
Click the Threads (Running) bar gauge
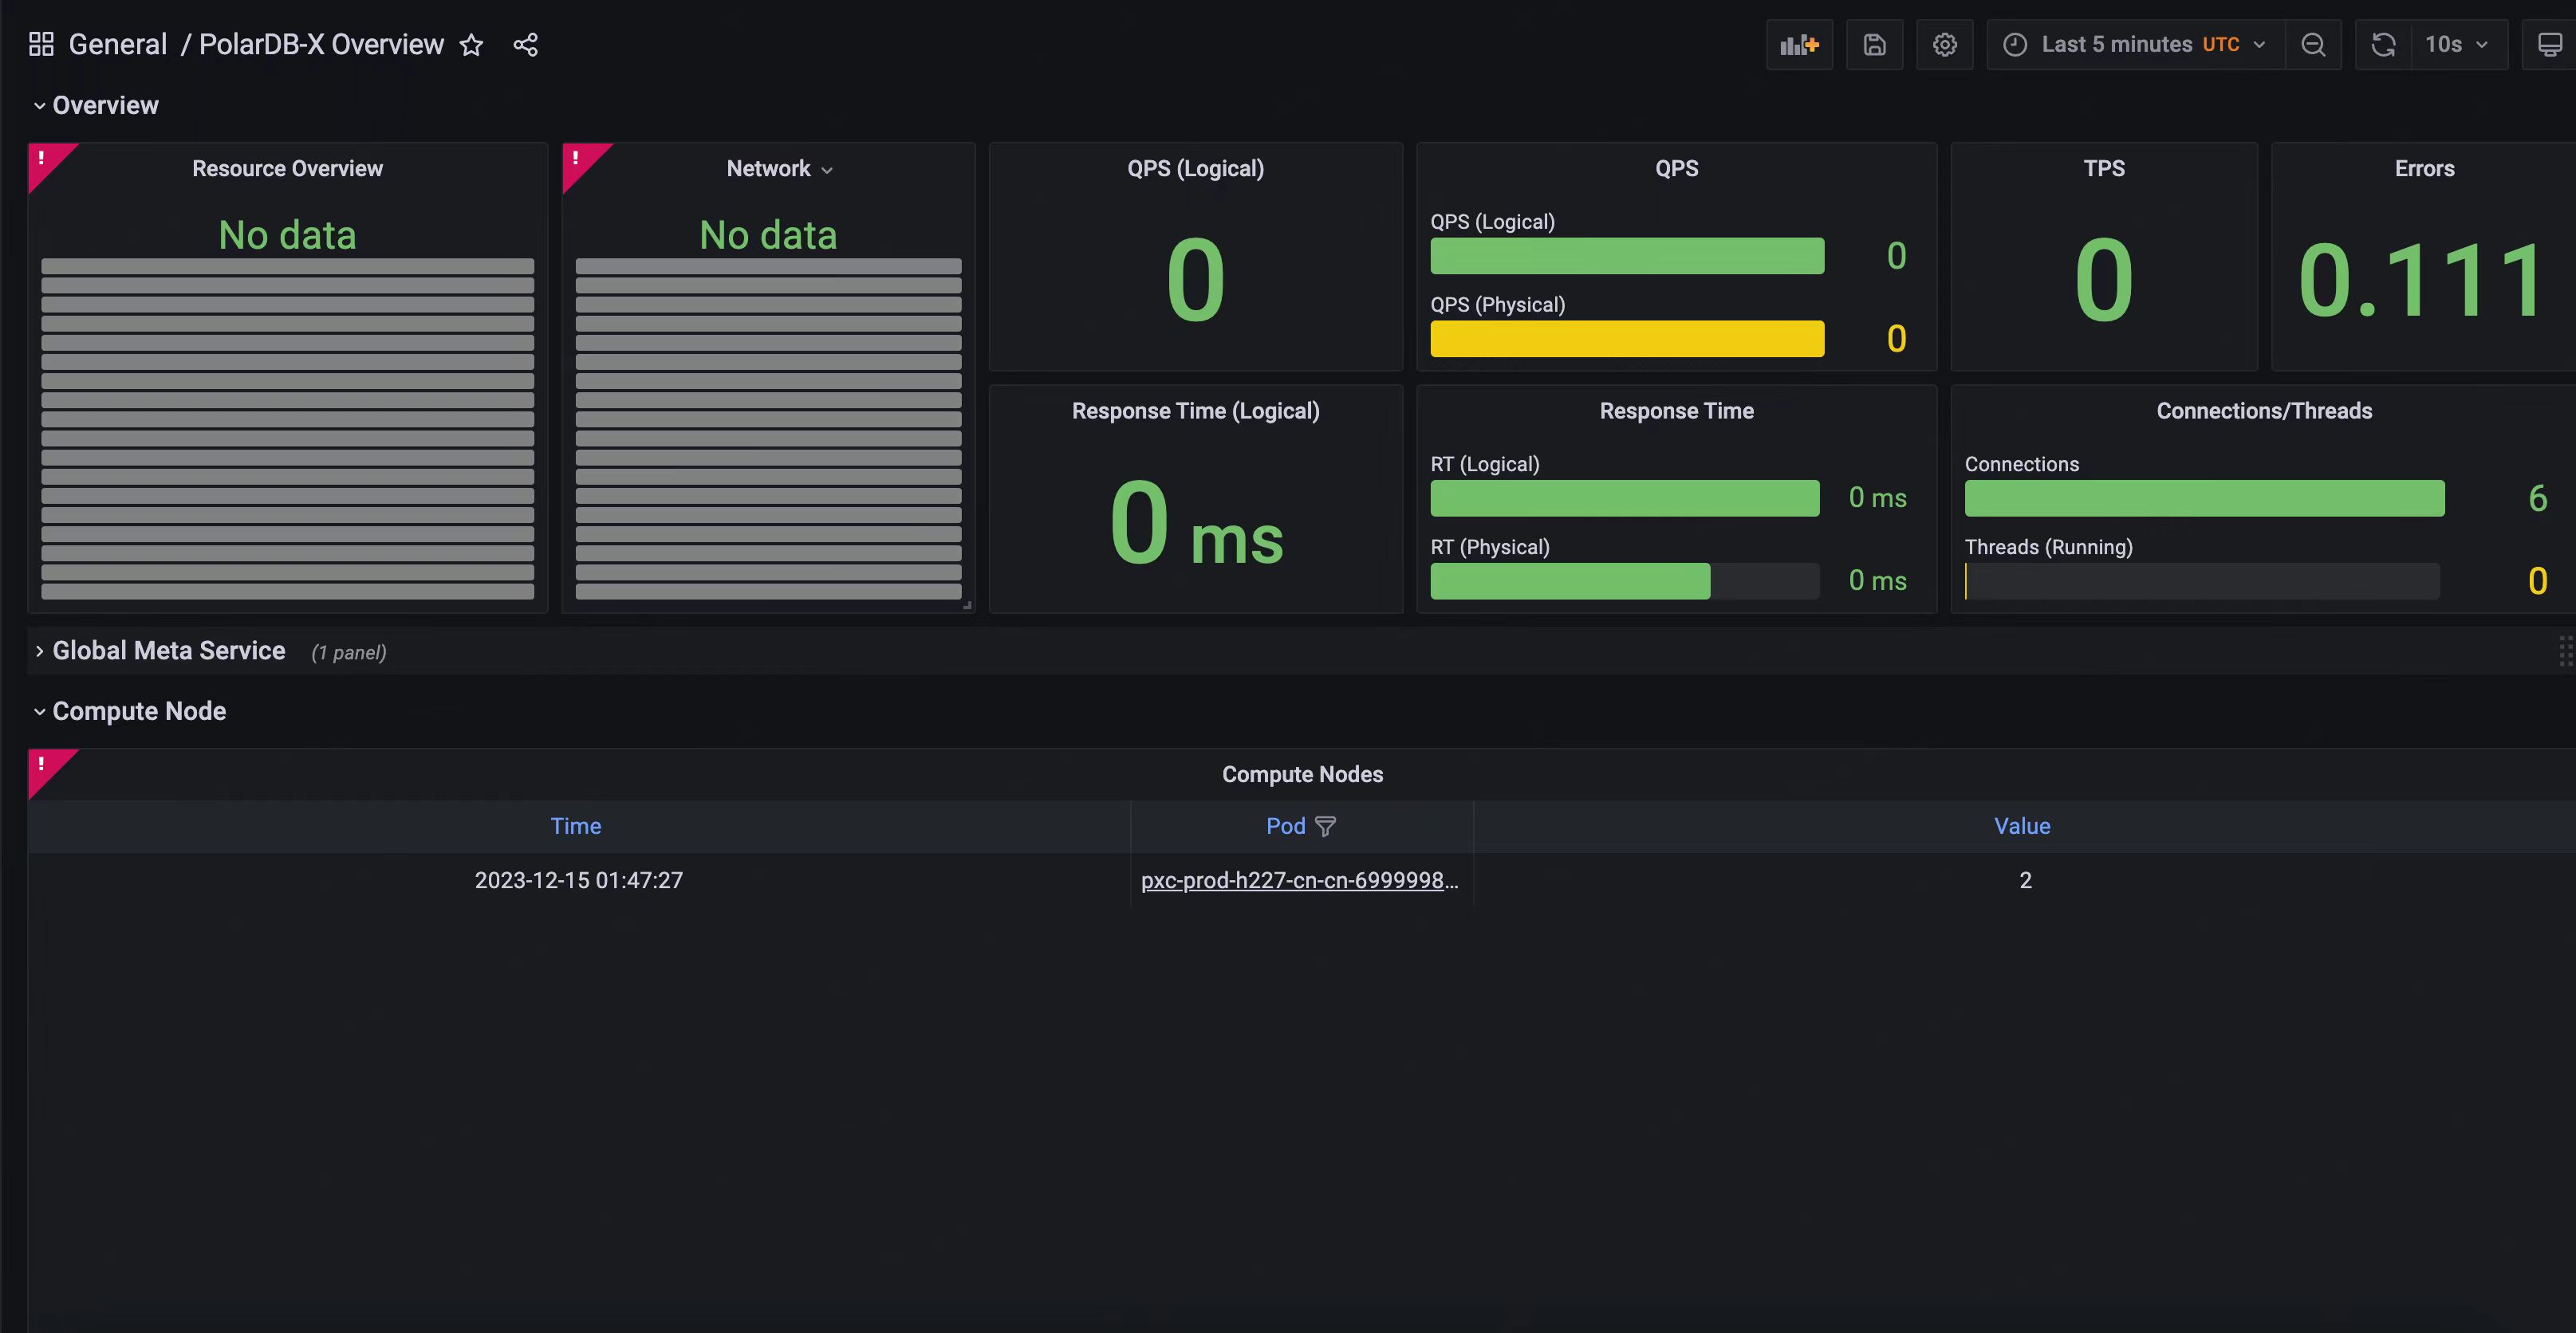(x=2202, y=581)
